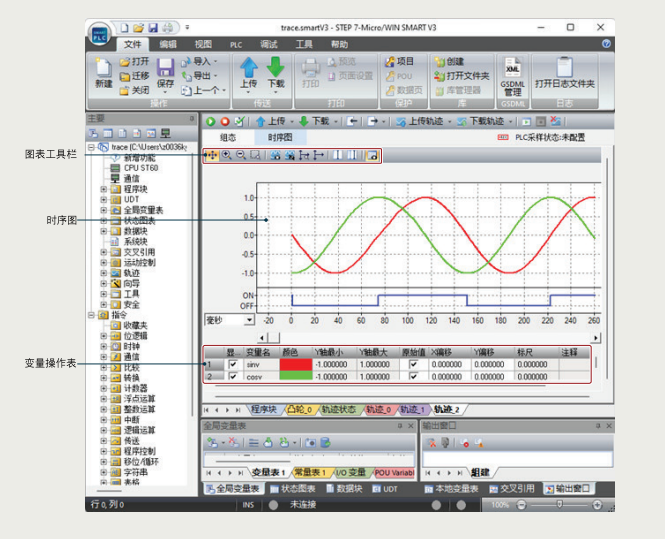Expand the UDT tree node

103,199
